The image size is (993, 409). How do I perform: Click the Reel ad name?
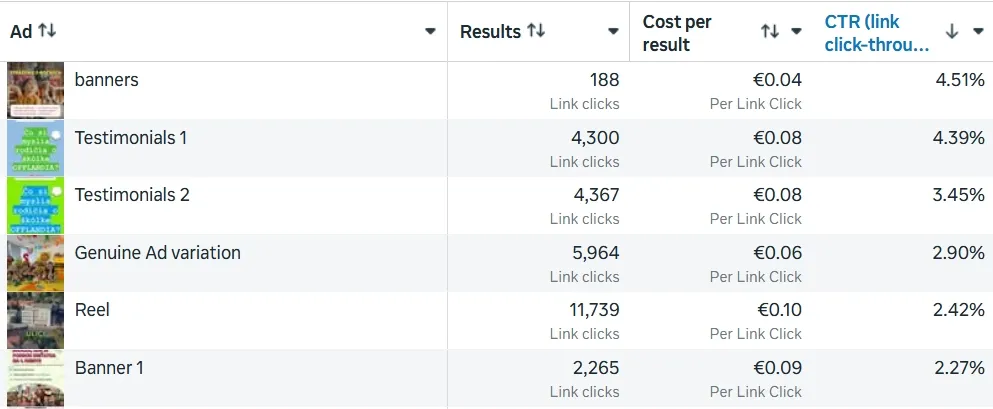tap(92, 310)
